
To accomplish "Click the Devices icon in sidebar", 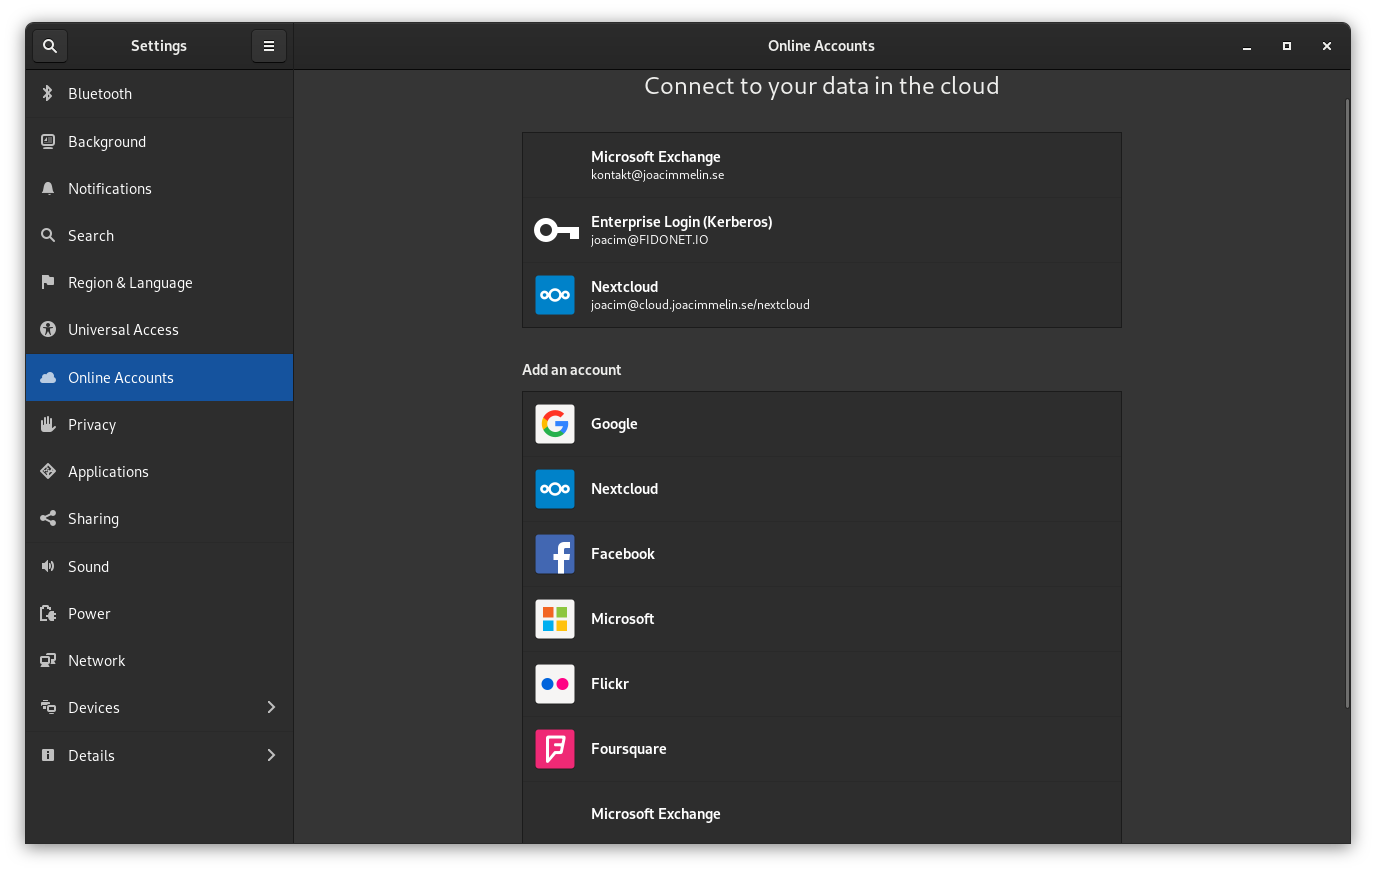I will coord(47,708).
